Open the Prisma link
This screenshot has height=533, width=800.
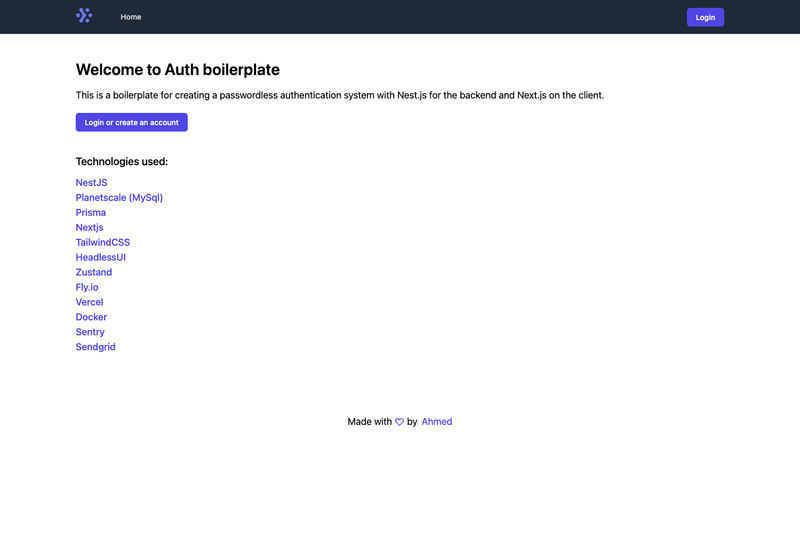tap(91, 212)
